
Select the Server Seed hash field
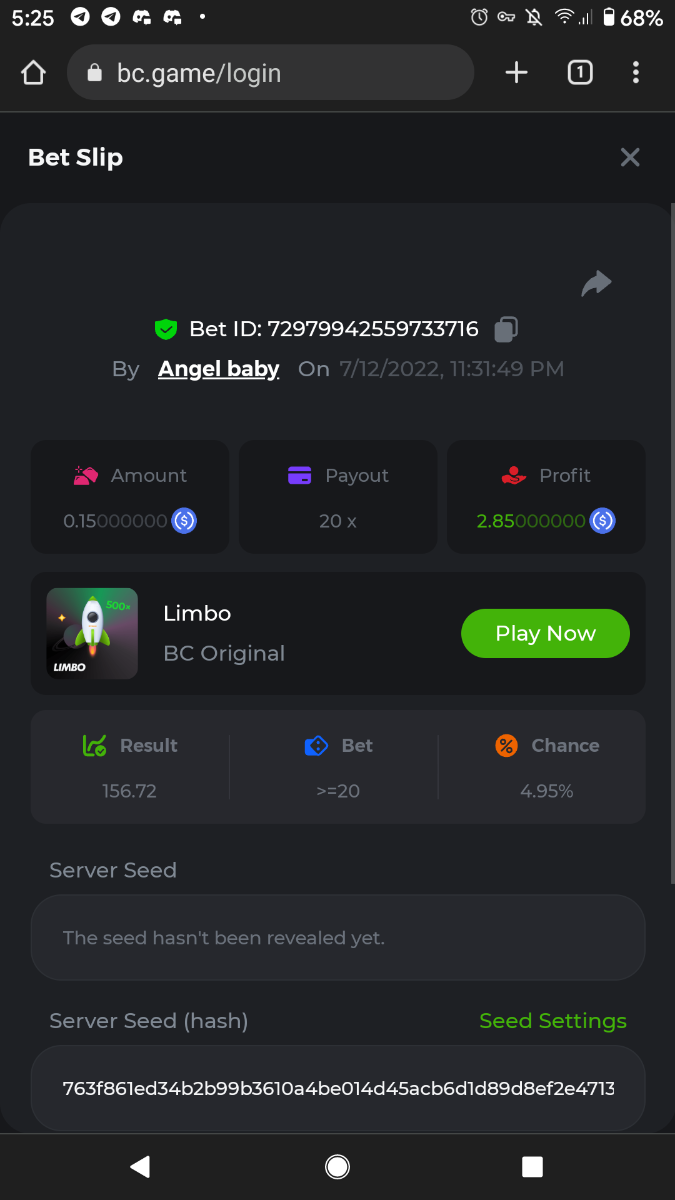(338, 1088)
